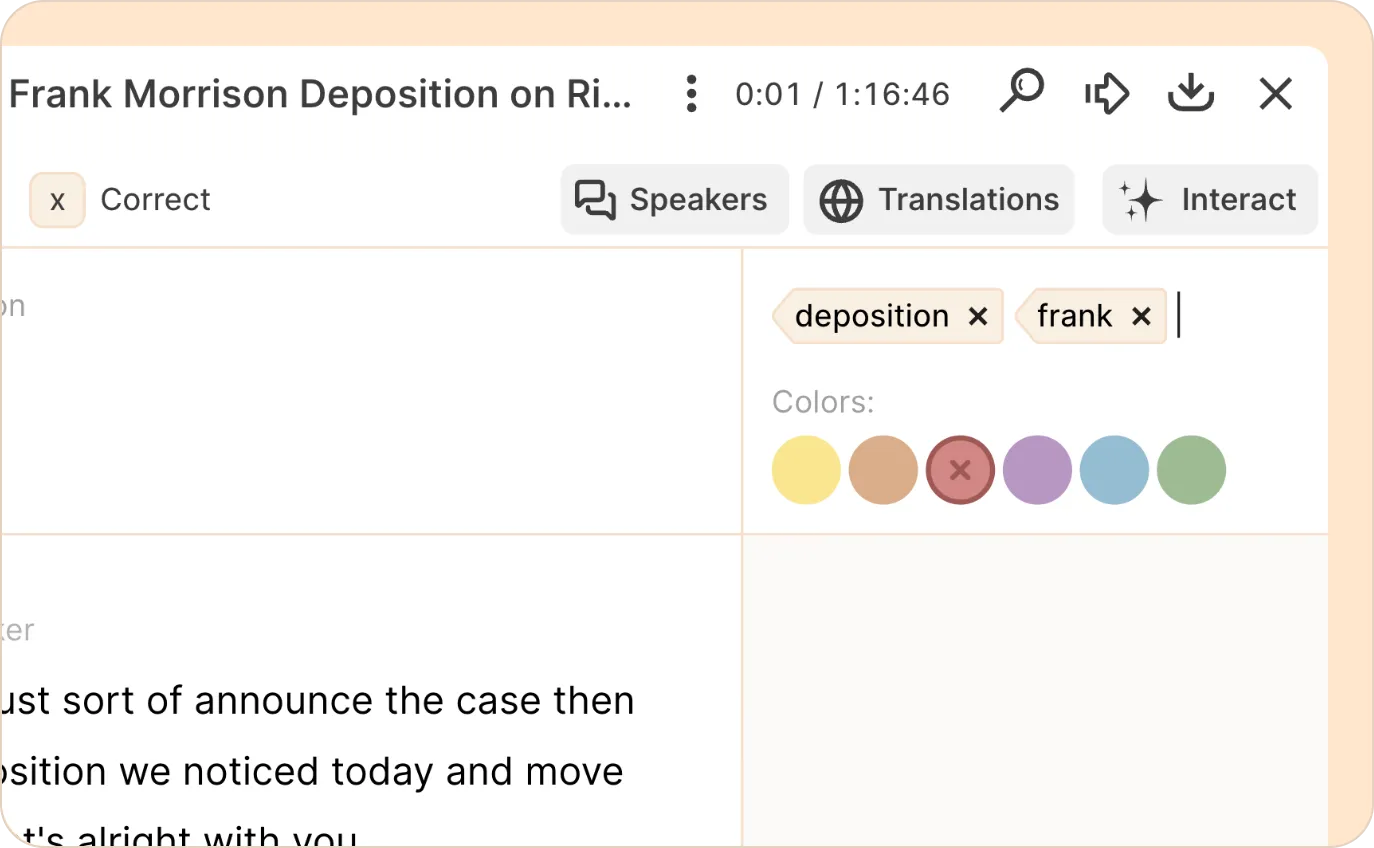
Task: Close the transcript with the X icon
Action: pyautogui.click(x=1275, y=94)
